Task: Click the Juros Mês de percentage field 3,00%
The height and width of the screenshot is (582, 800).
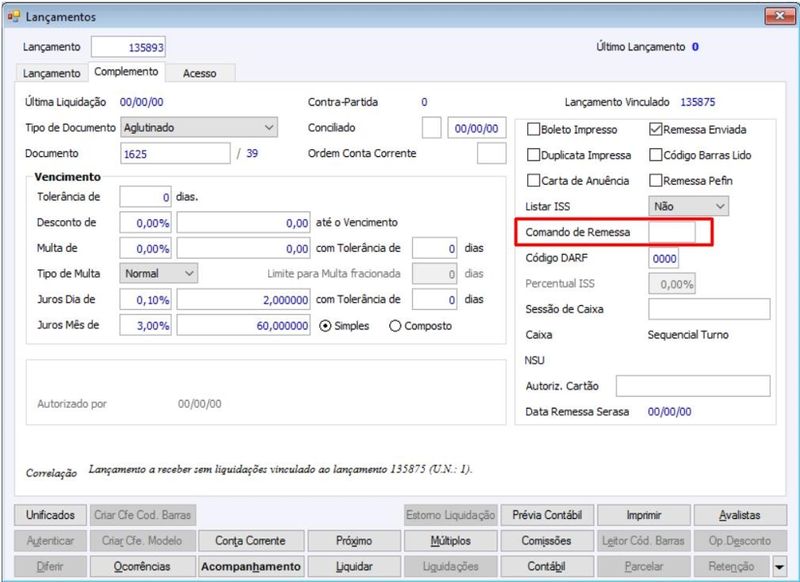Action: coord(145,325)
